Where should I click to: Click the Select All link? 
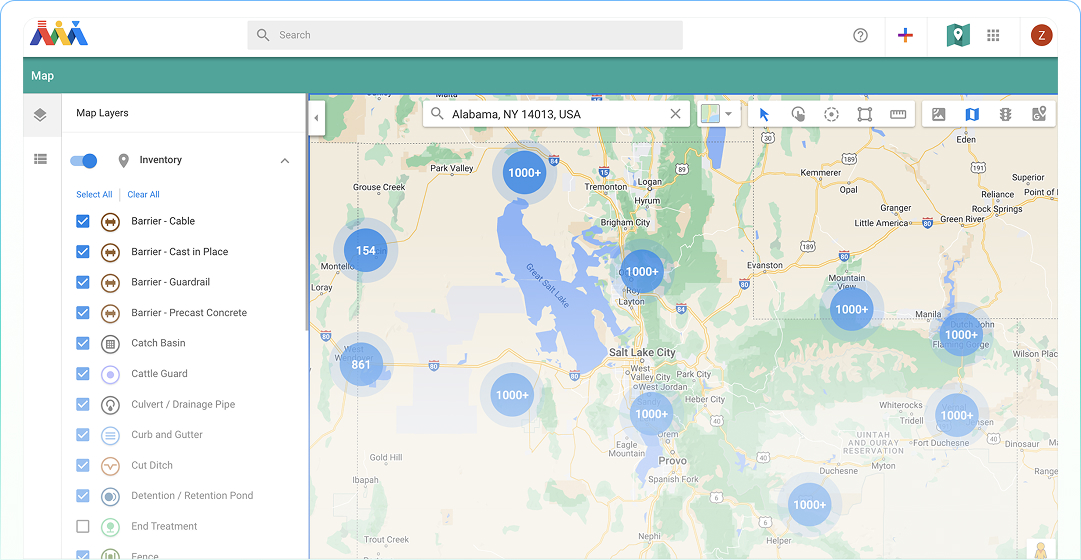point(94,194)
